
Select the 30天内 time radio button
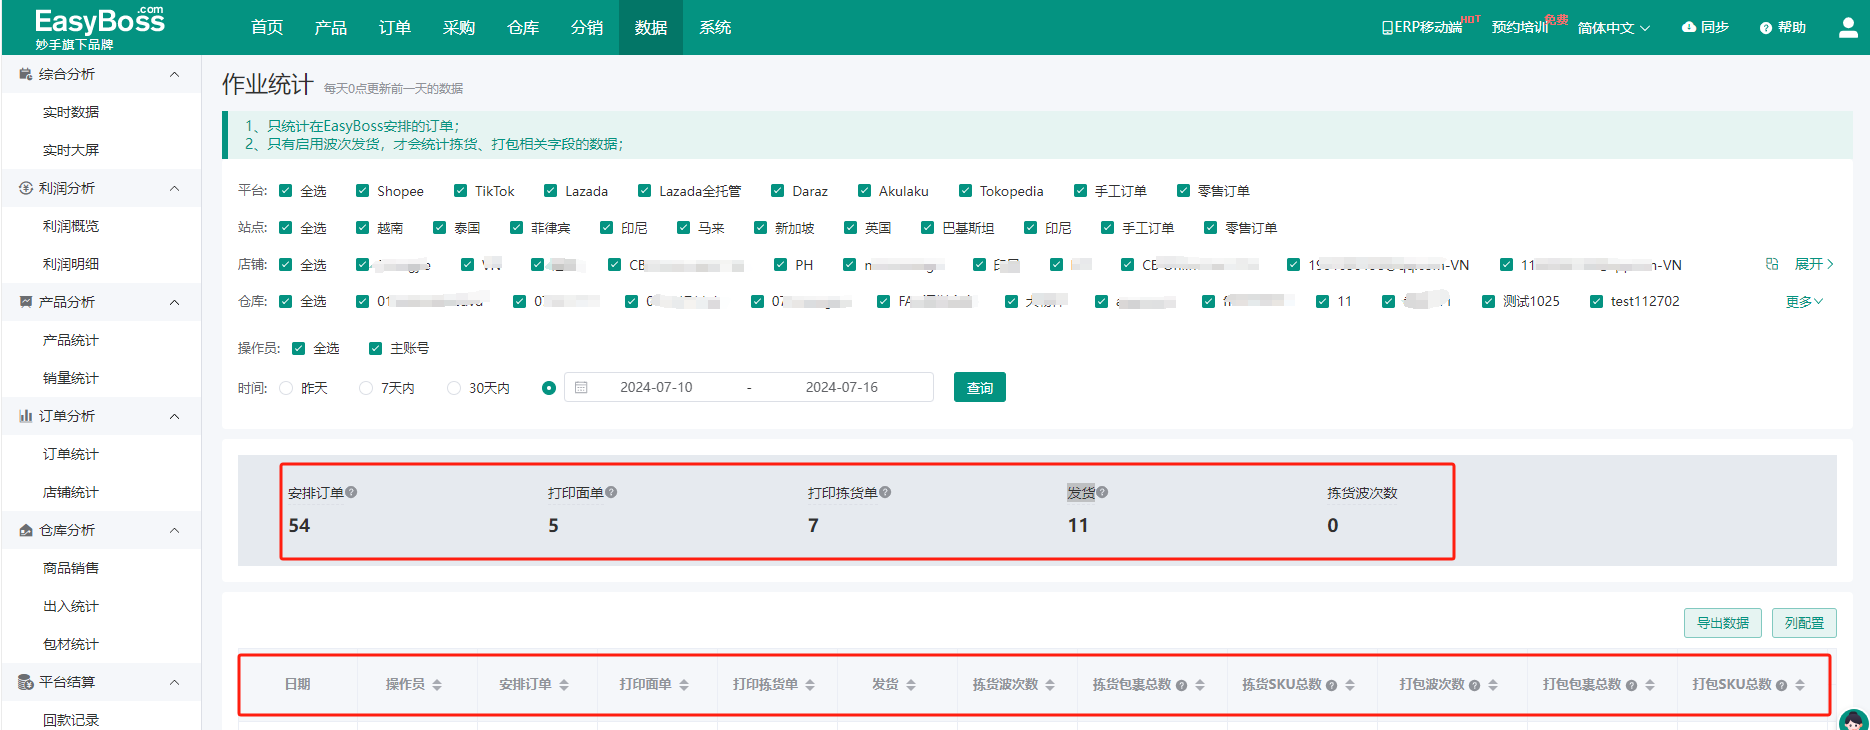pos(454,388)
